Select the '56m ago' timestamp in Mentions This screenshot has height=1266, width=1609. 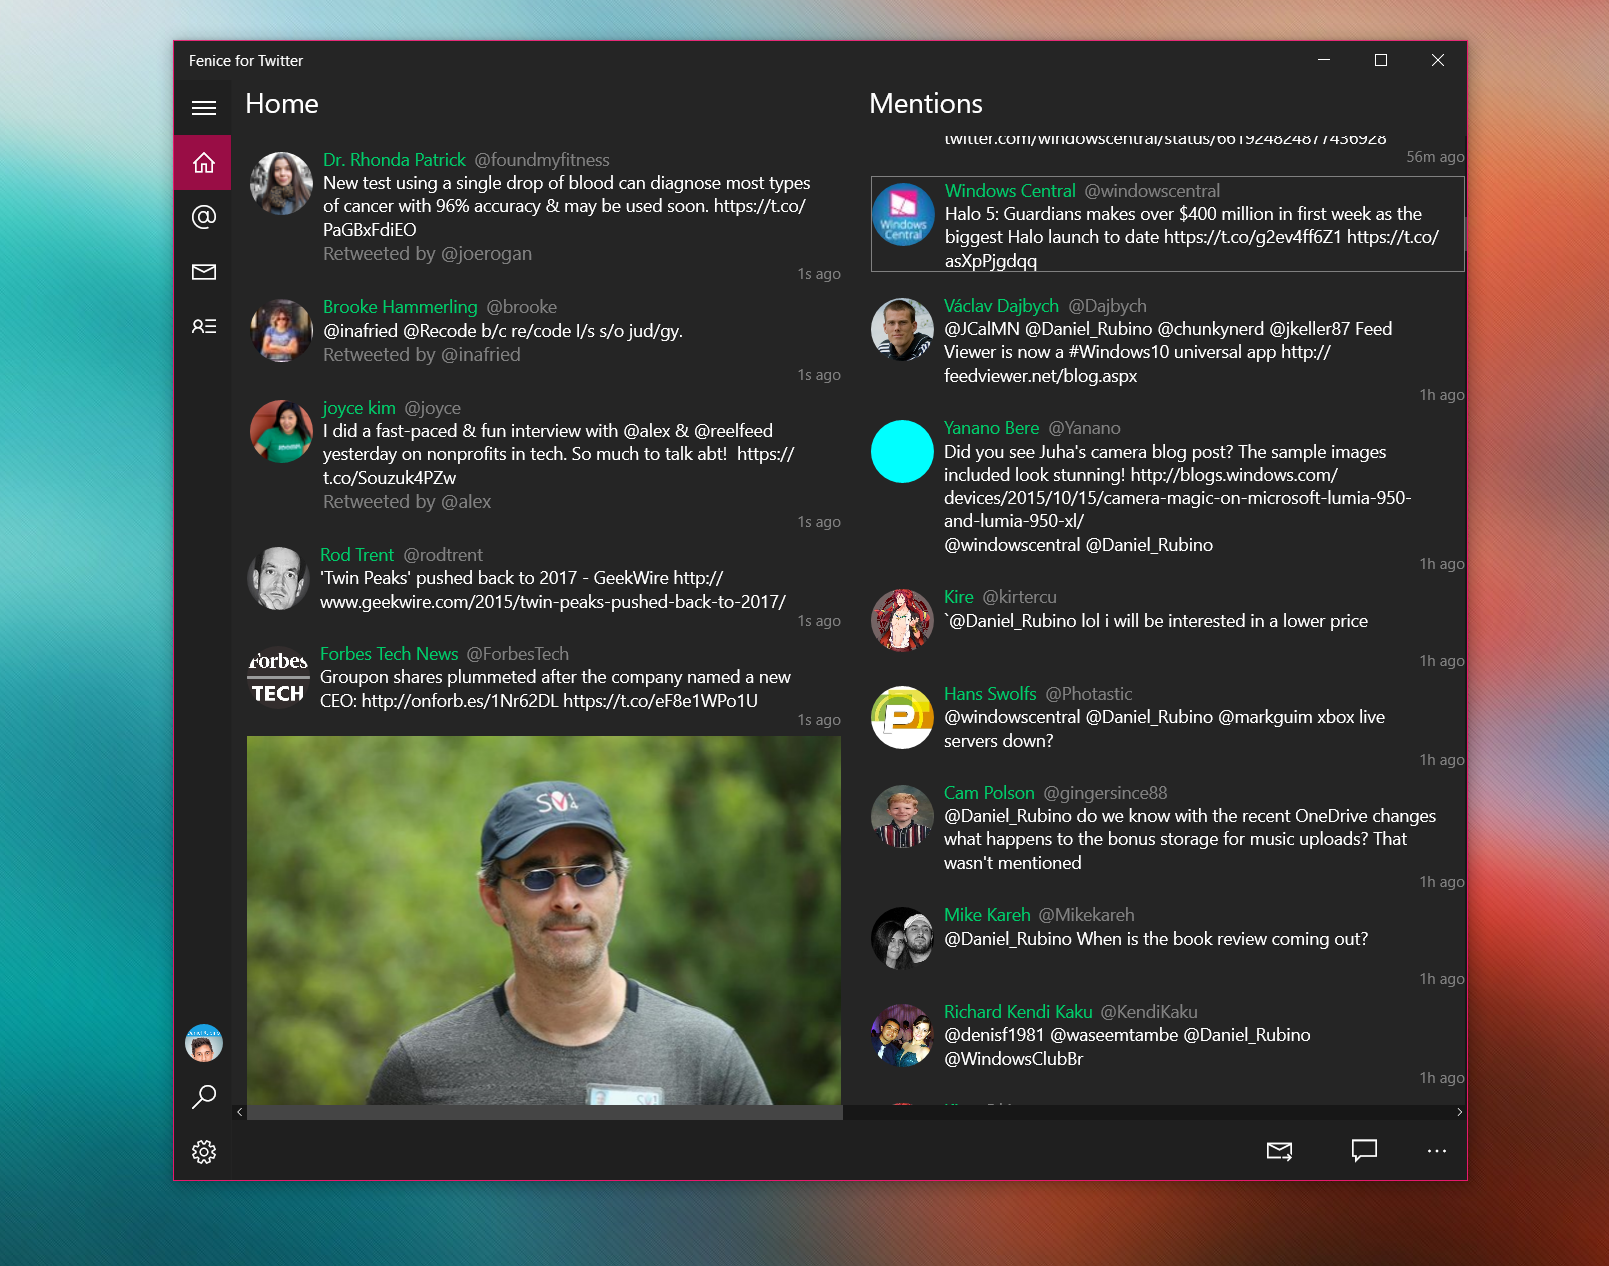[x=1435, y=157]
